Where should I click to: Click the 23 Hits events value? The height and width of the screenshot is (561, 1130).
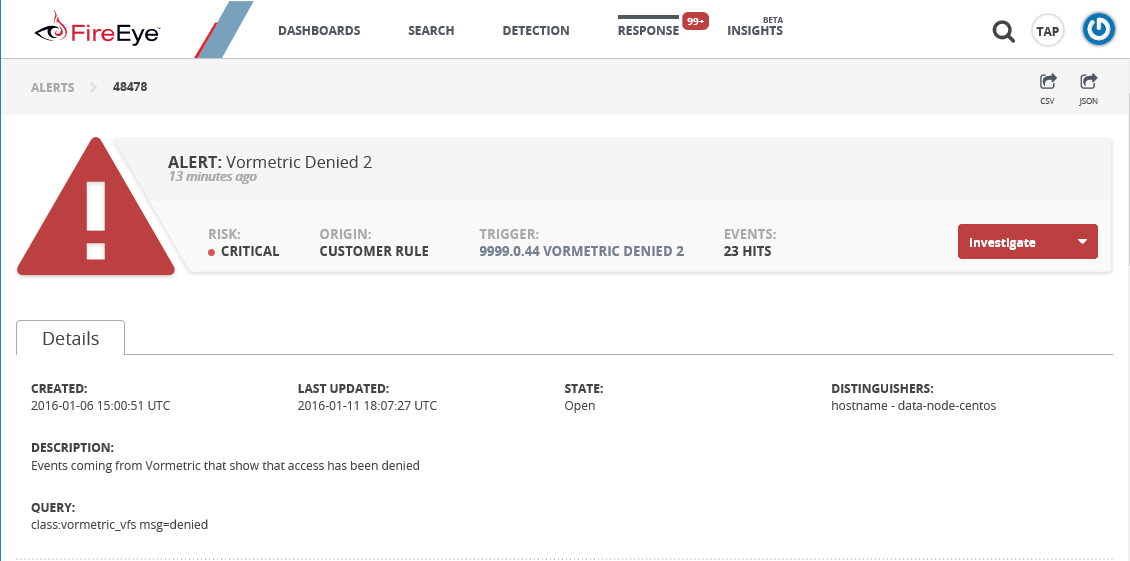click(747, 251)
